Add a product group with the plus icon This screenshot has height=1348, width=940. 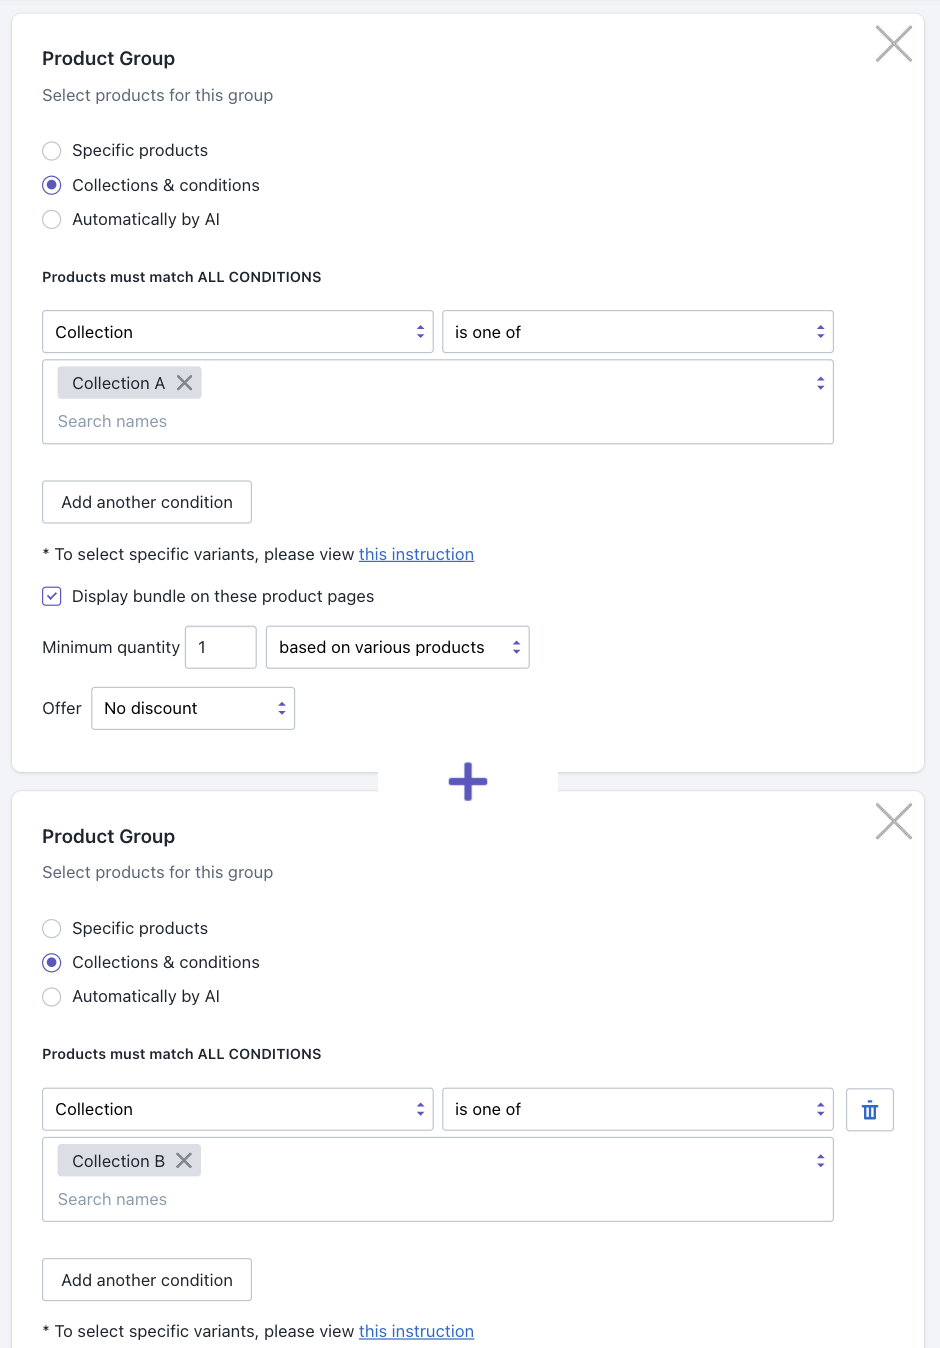click(468, 781)
